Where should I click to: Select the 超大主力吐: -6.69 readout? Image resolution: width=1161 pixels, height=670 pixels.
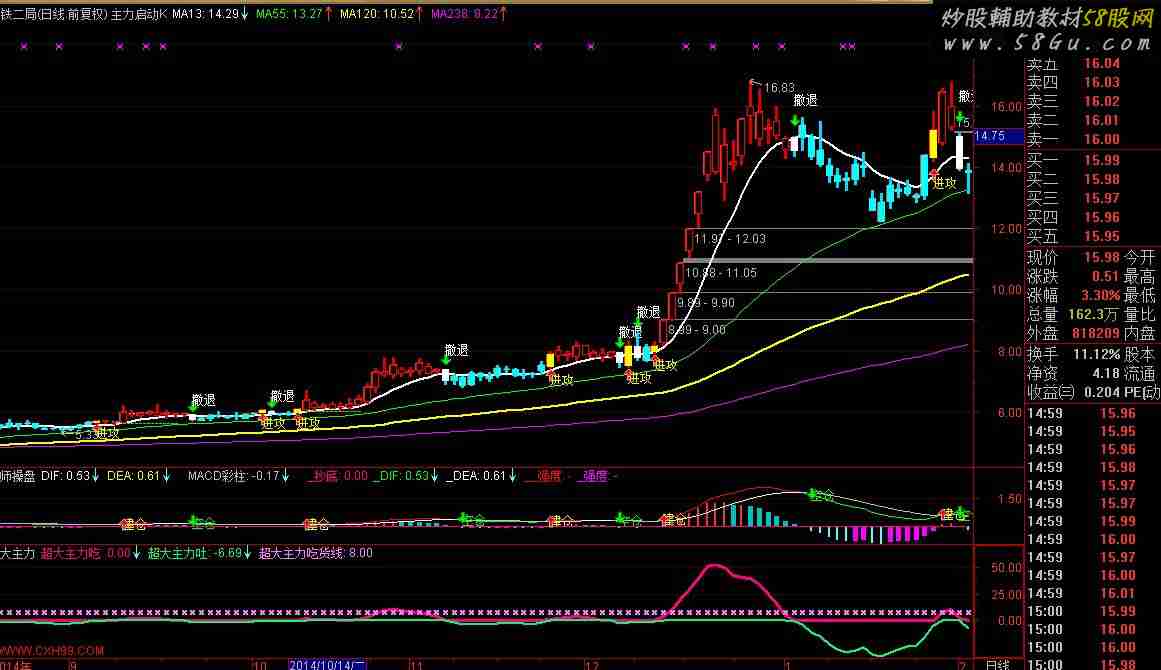(199, 553)
